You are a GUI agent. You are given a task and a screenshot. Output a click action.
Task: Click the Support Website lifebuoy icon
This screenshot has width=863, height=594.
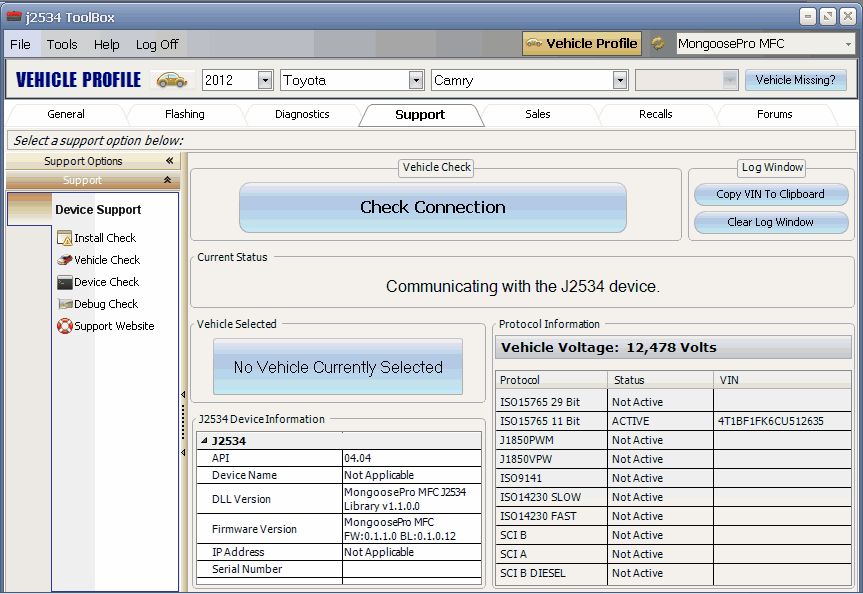point(64,326)
